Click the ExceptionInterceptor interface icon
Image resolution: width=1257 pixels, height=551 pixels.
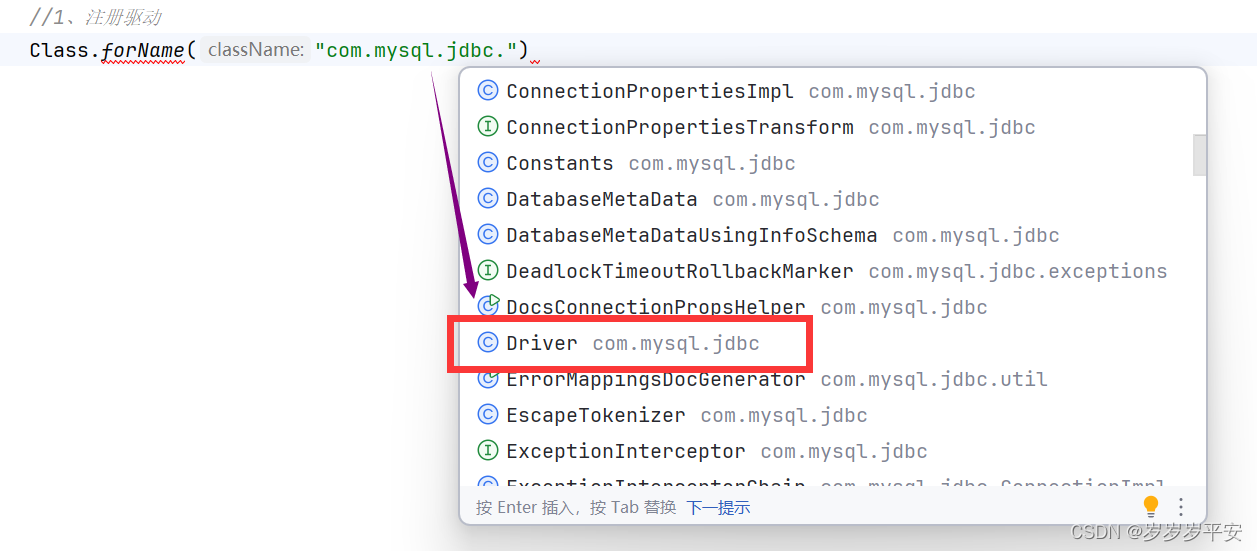488,451
